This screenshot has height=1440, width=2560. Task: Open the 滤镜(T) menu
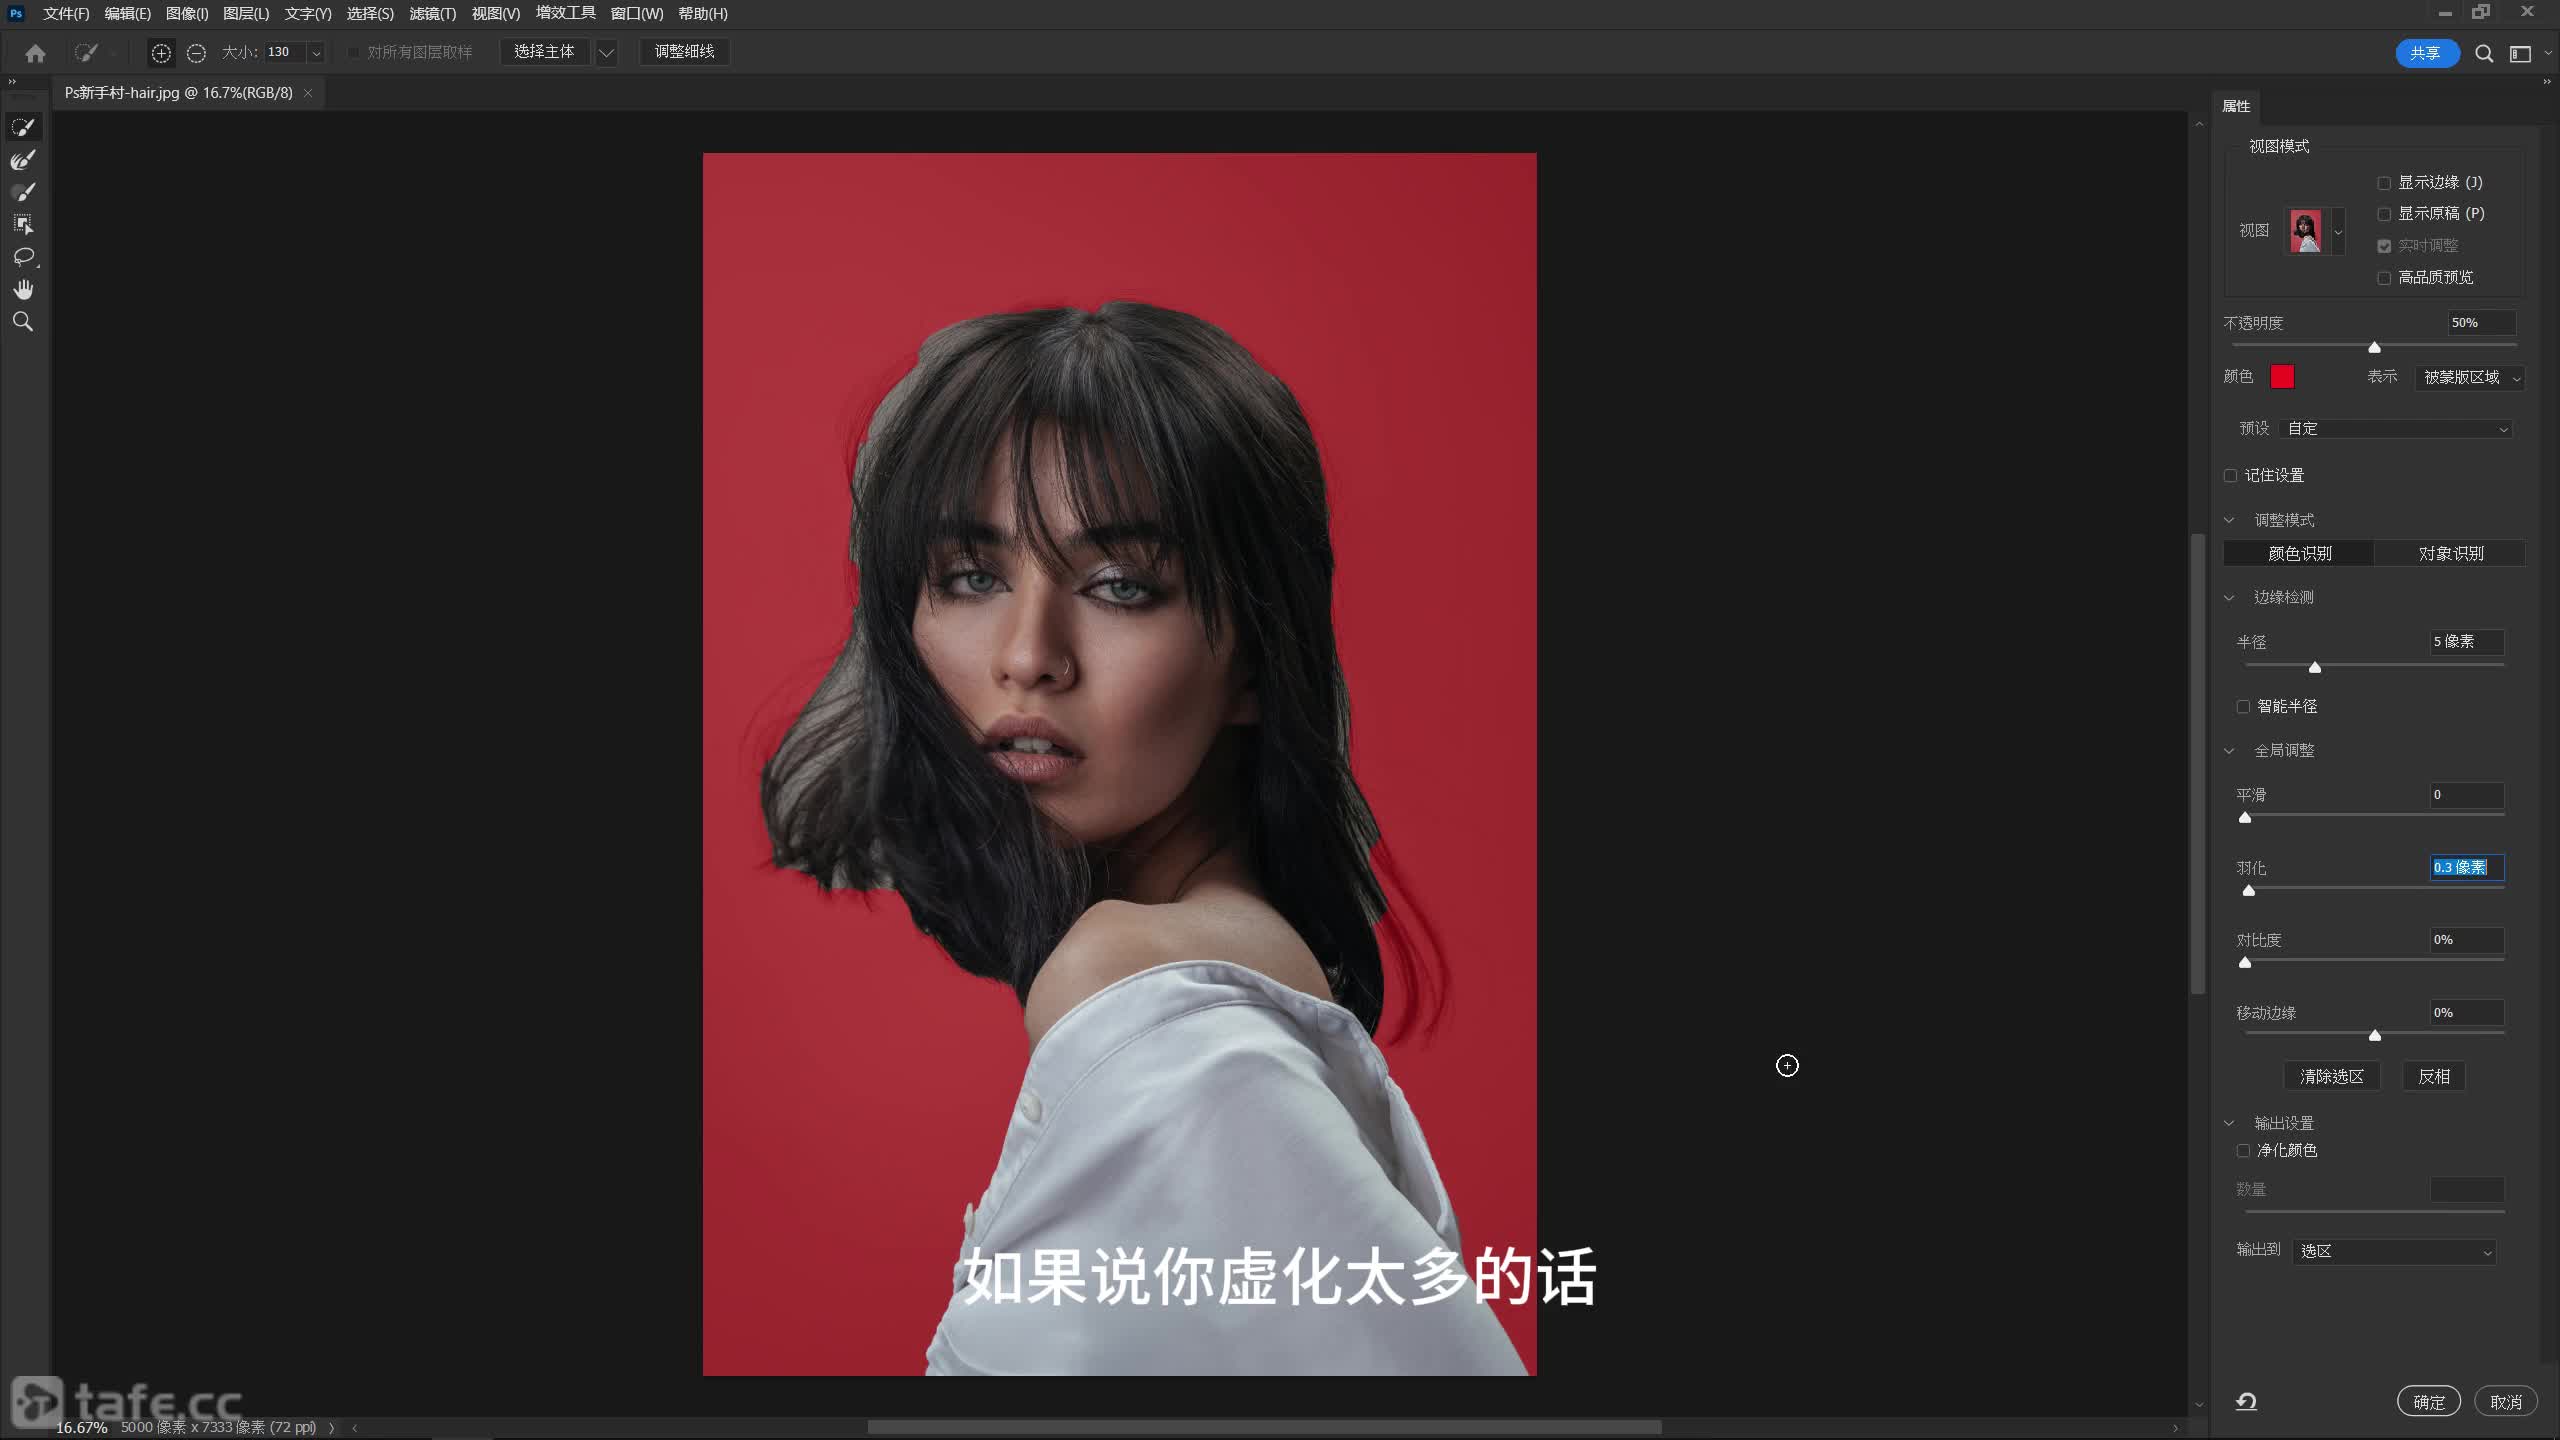click(x=432, y=14)
